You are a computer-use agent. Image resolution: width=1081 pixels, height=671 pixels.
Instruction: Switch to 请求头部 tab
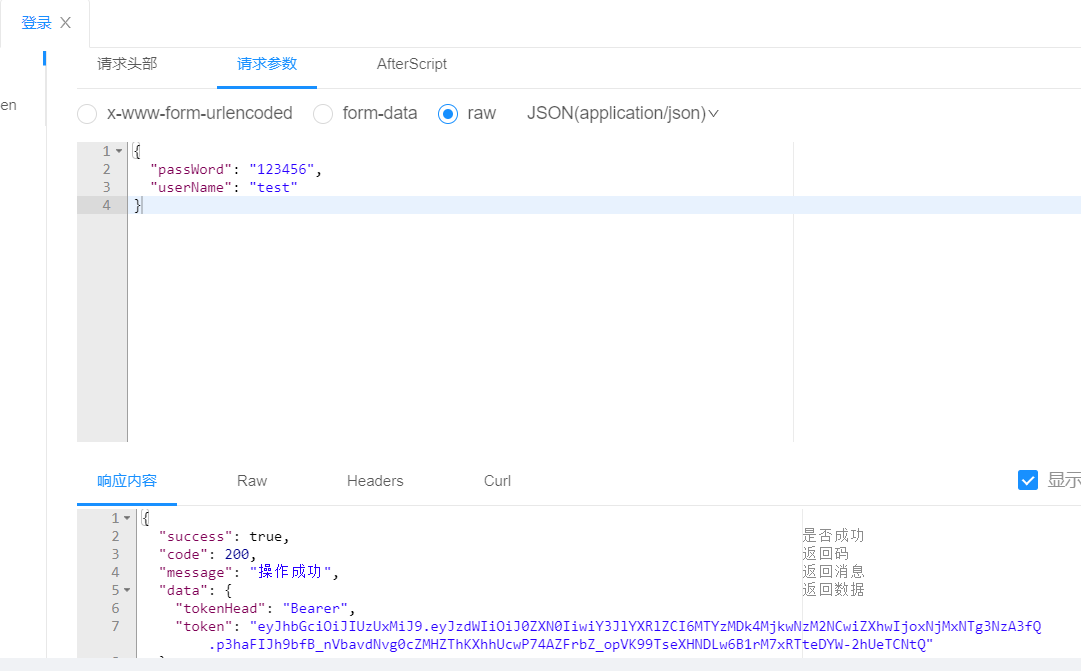(127, 64)
